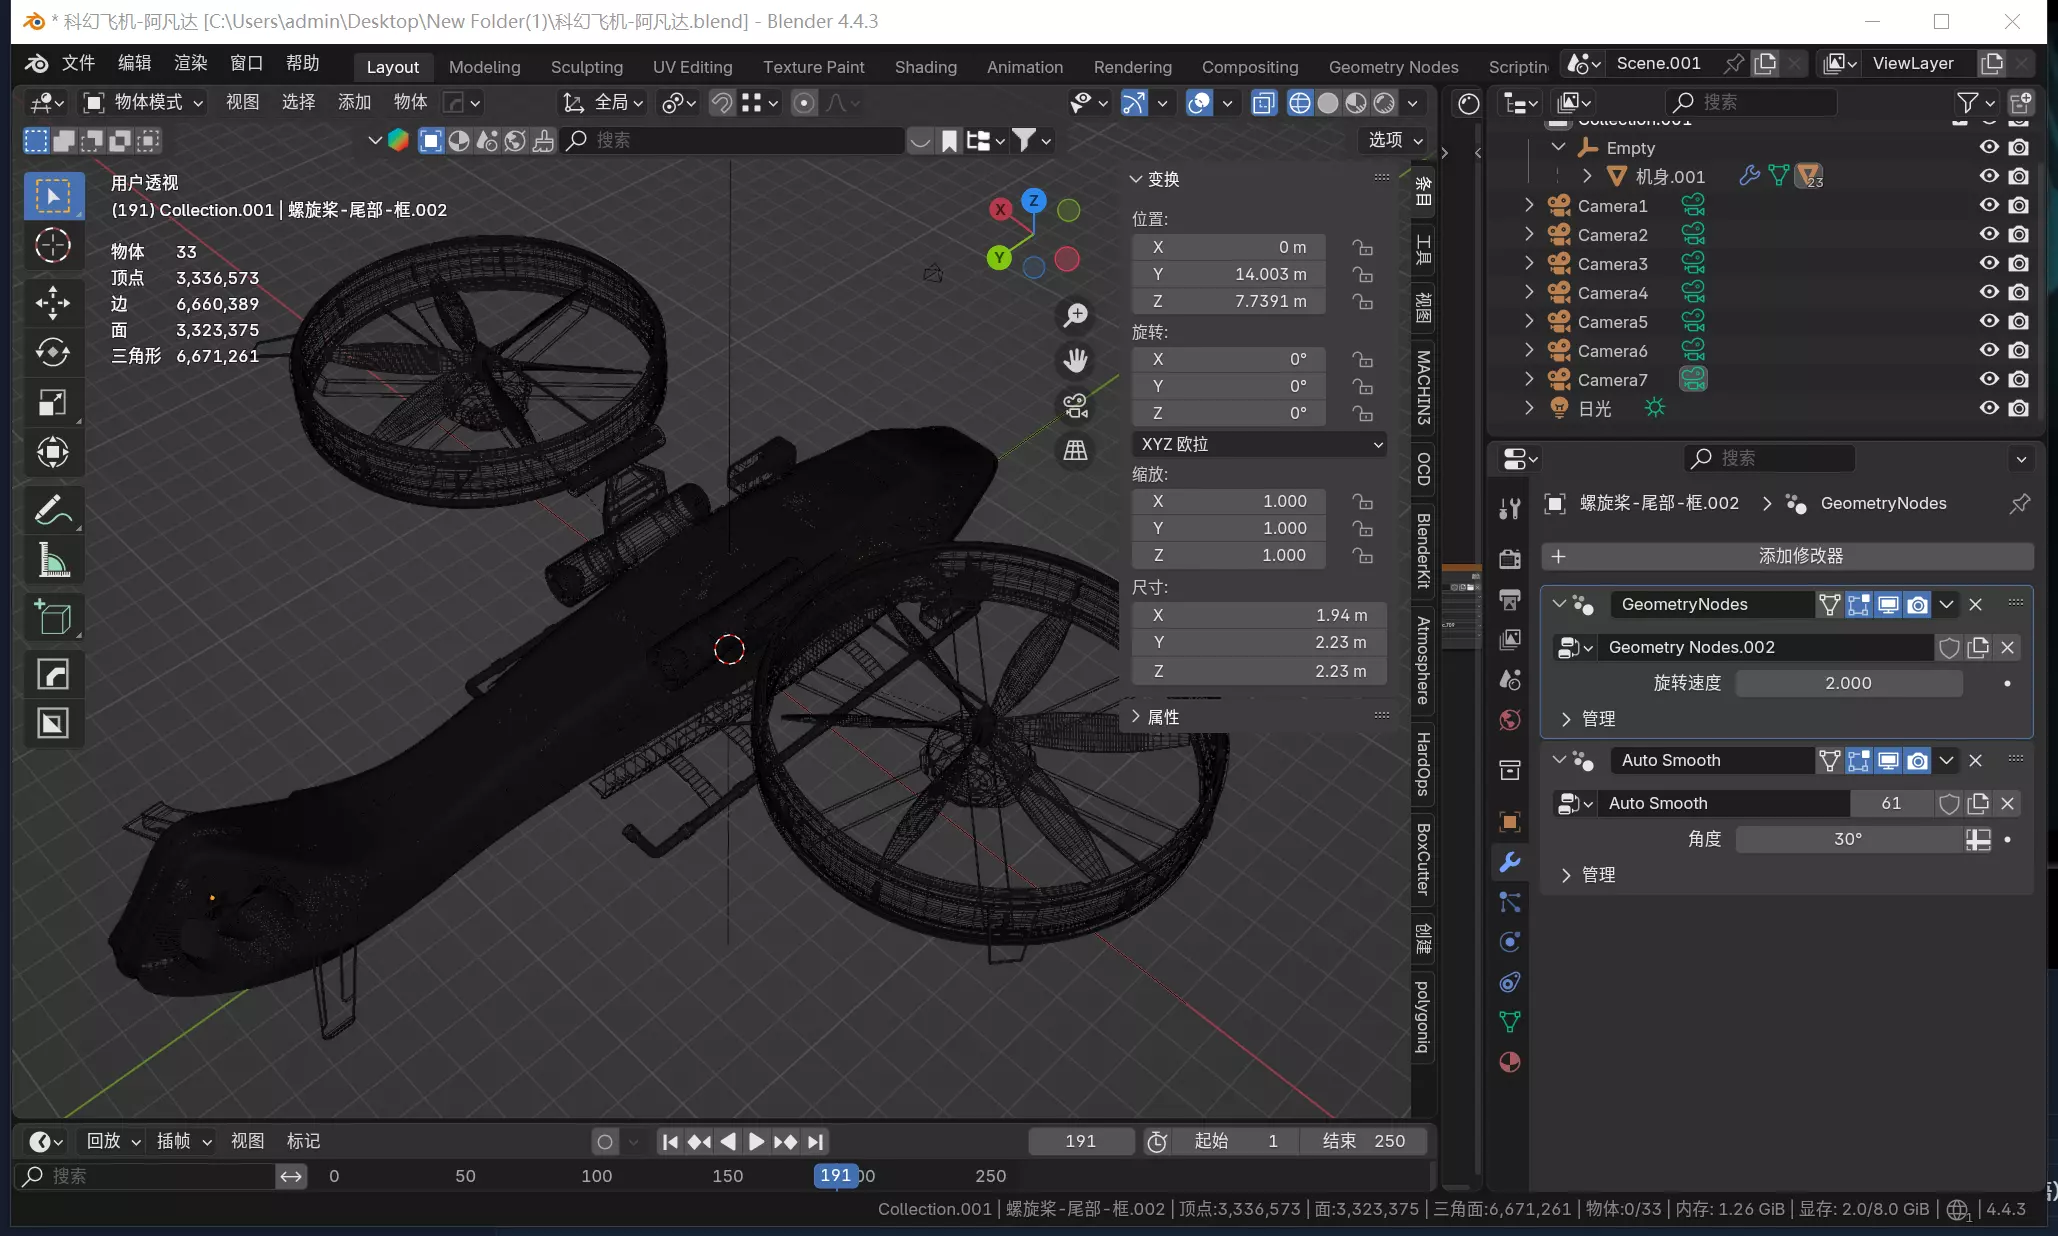Toggle the X position lock

pyautogui.click(x=1362, y=247)
